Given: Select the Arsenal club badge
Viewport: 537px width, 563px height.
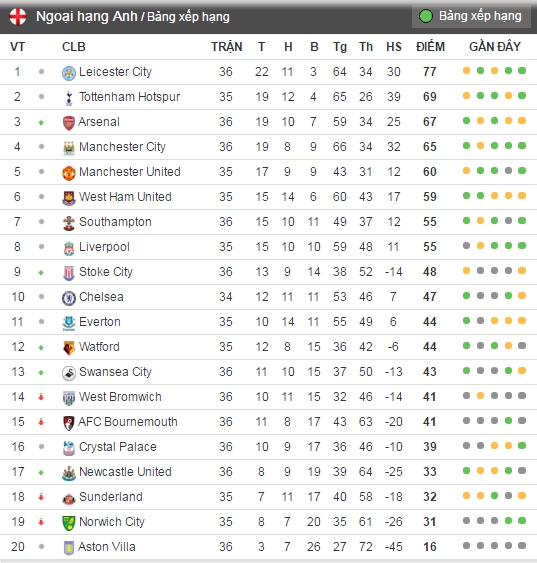Looking at the screenshot, I should (x=69, y=123).
